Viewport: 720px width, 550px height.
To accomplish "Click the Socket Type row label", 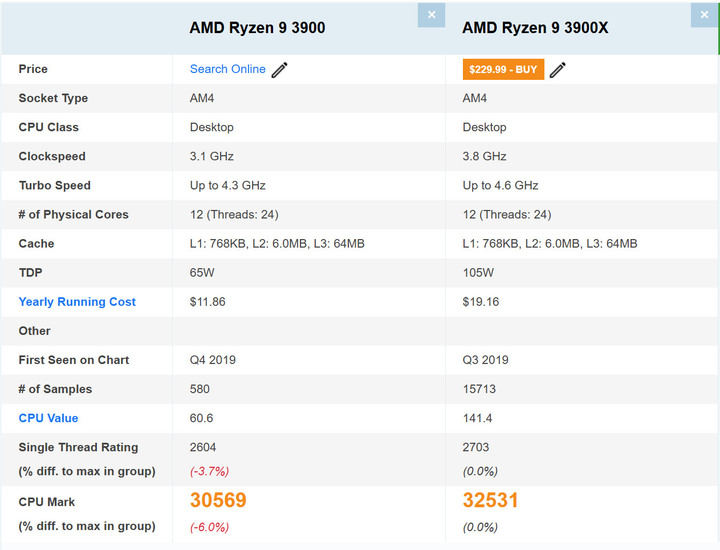I will tap(53, 98).
